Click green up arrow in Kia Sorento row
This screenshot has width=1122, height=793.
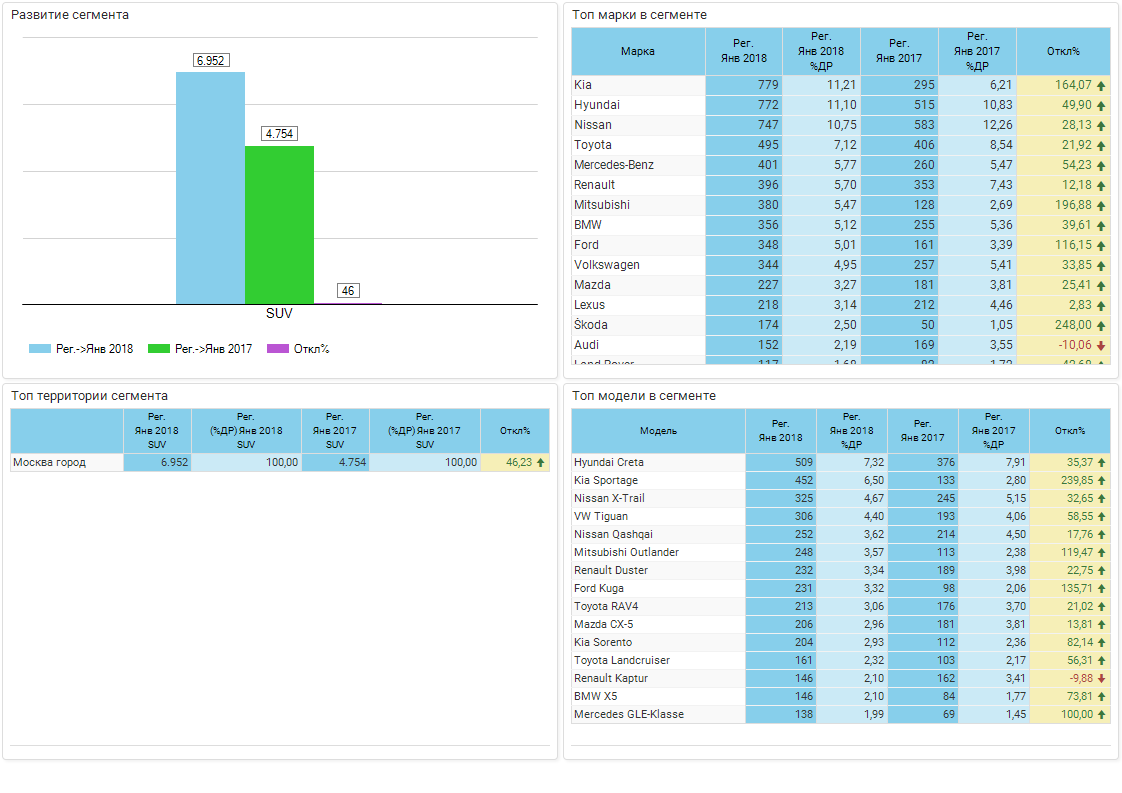pos(1101,643)
